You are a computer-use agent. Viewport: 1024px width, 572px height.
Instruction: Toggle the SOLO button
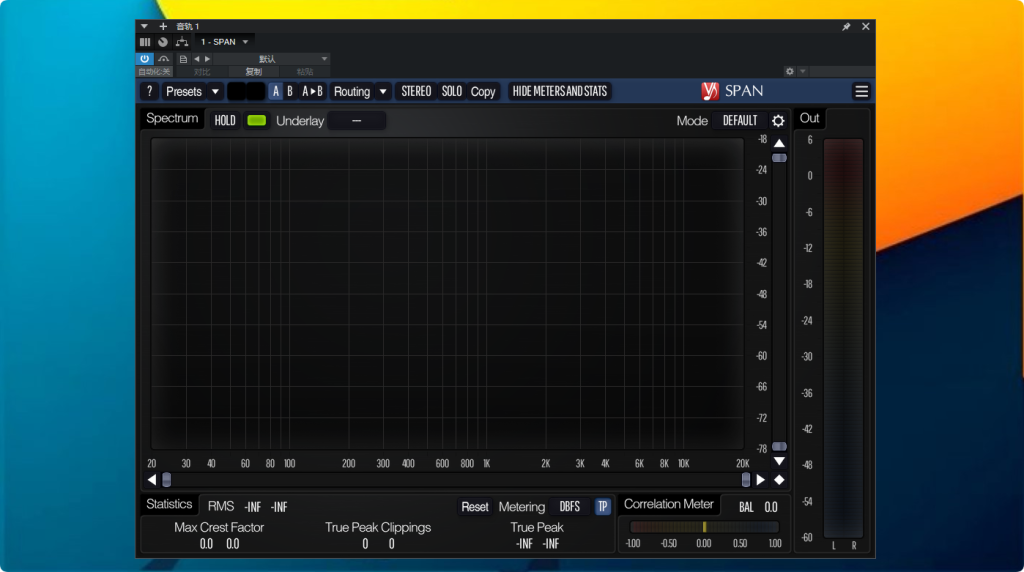point(451,91)
